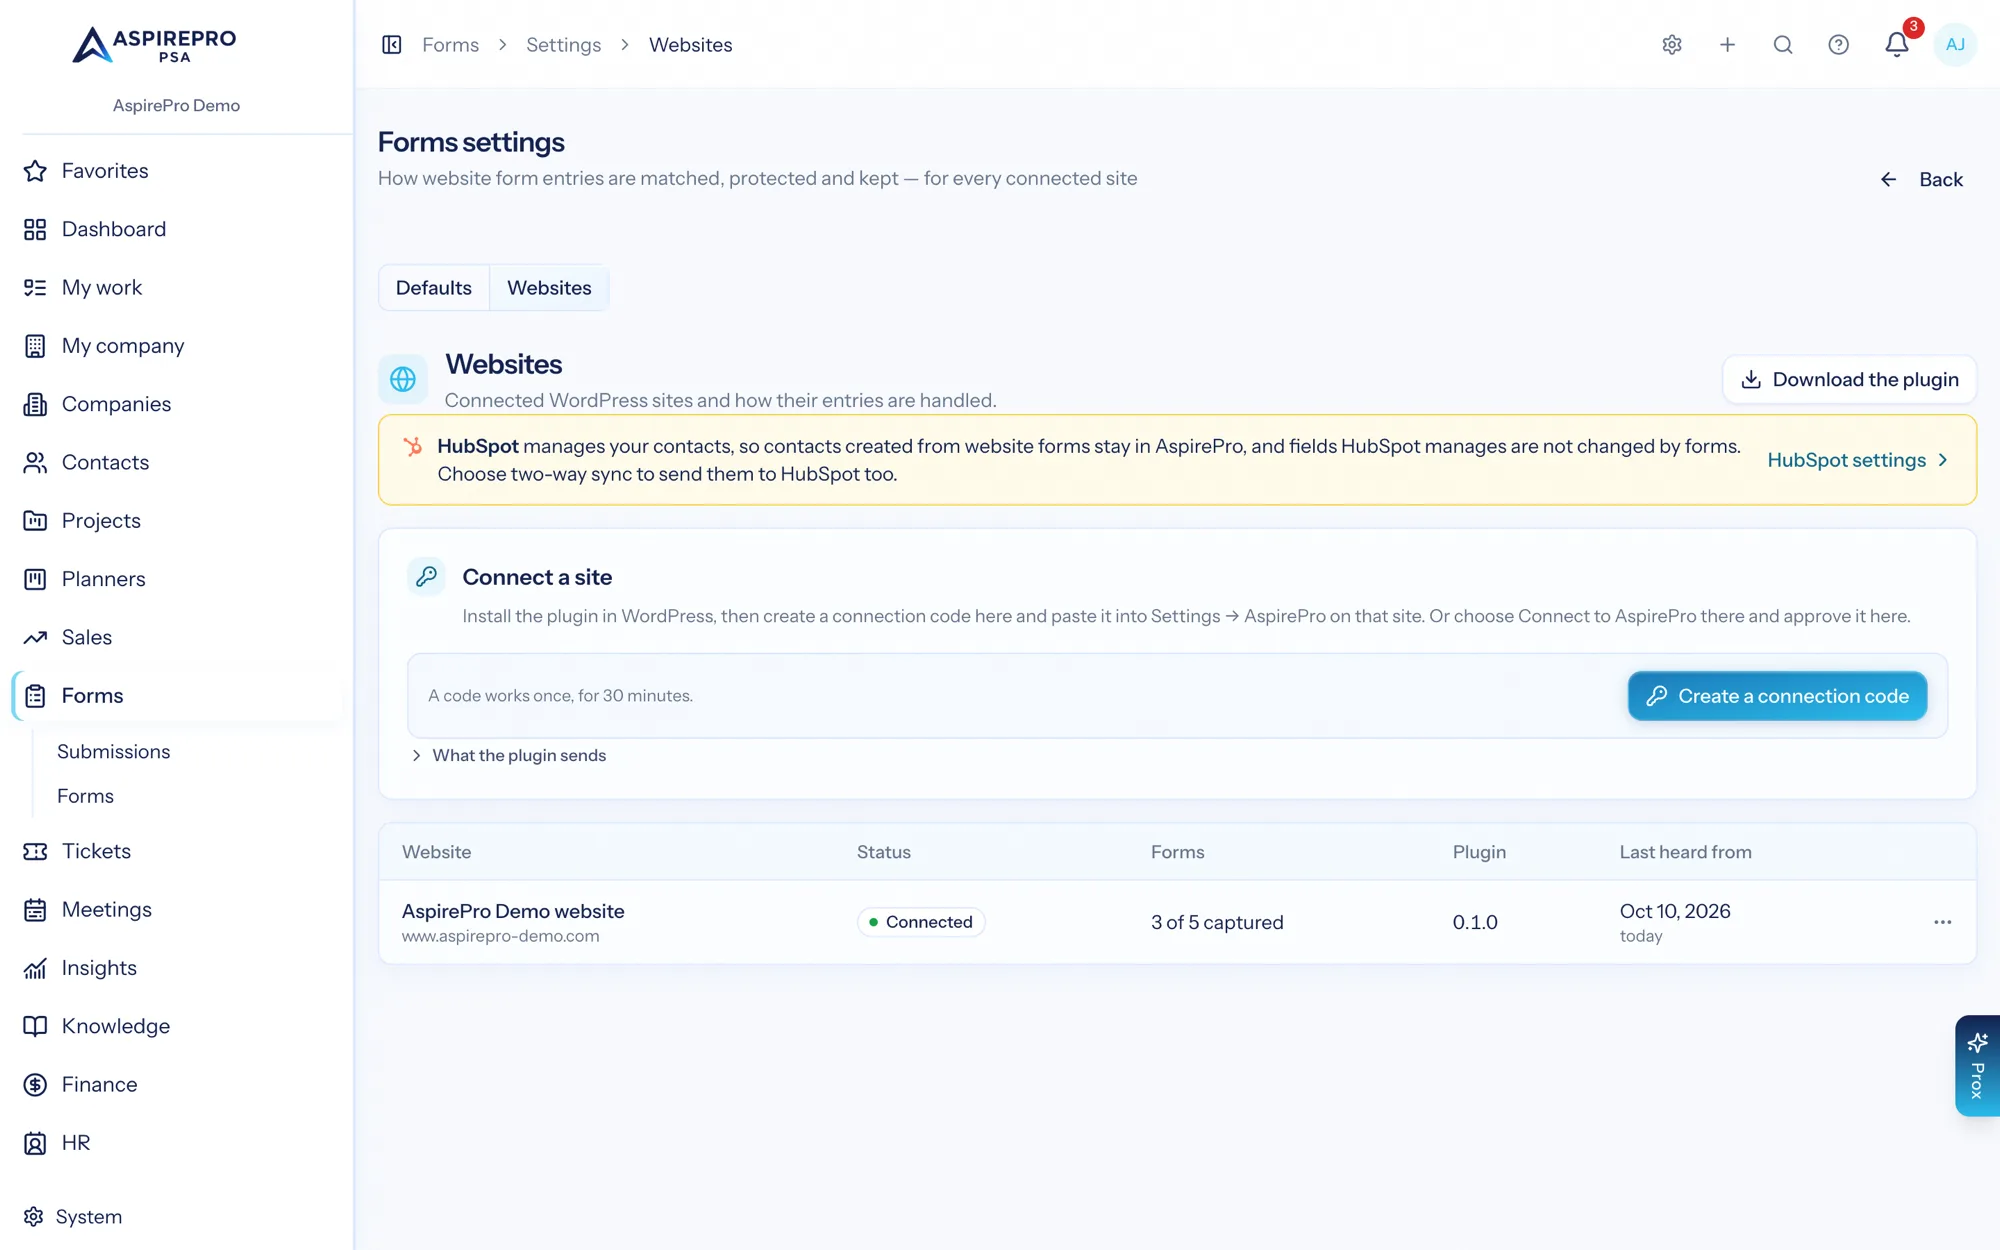Image resolution: width=2000 pixels, height=1250 pixels.
Task: Switch to the Defaults tab
Action: 433,288
